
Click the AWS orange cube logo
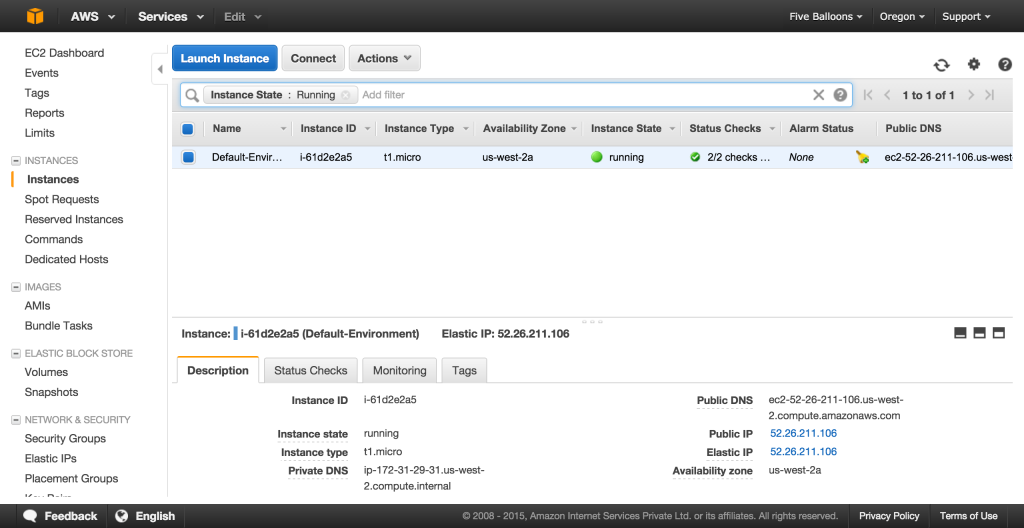click(35, 16)
